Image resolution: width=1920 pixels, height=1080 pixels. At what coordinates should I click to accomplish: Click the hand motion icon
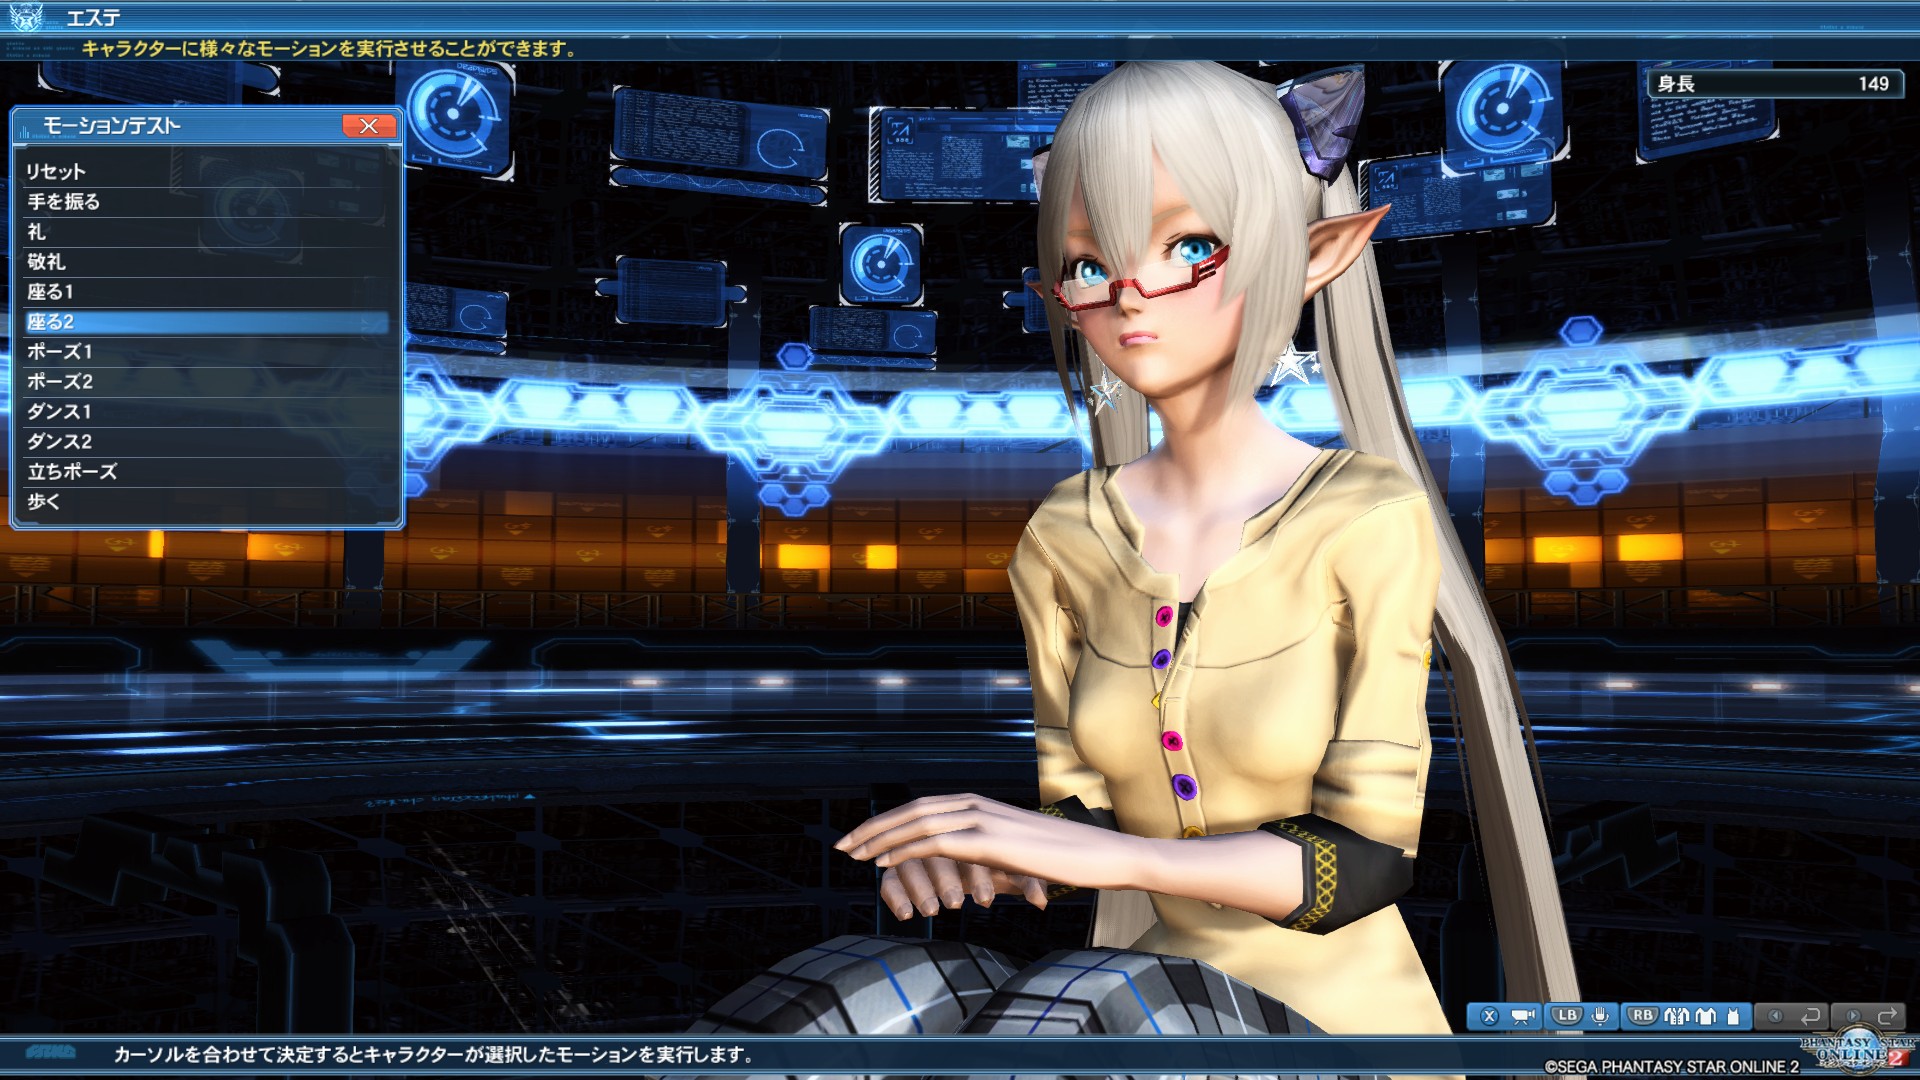pyautogui.click(x=1600, y=1016)
